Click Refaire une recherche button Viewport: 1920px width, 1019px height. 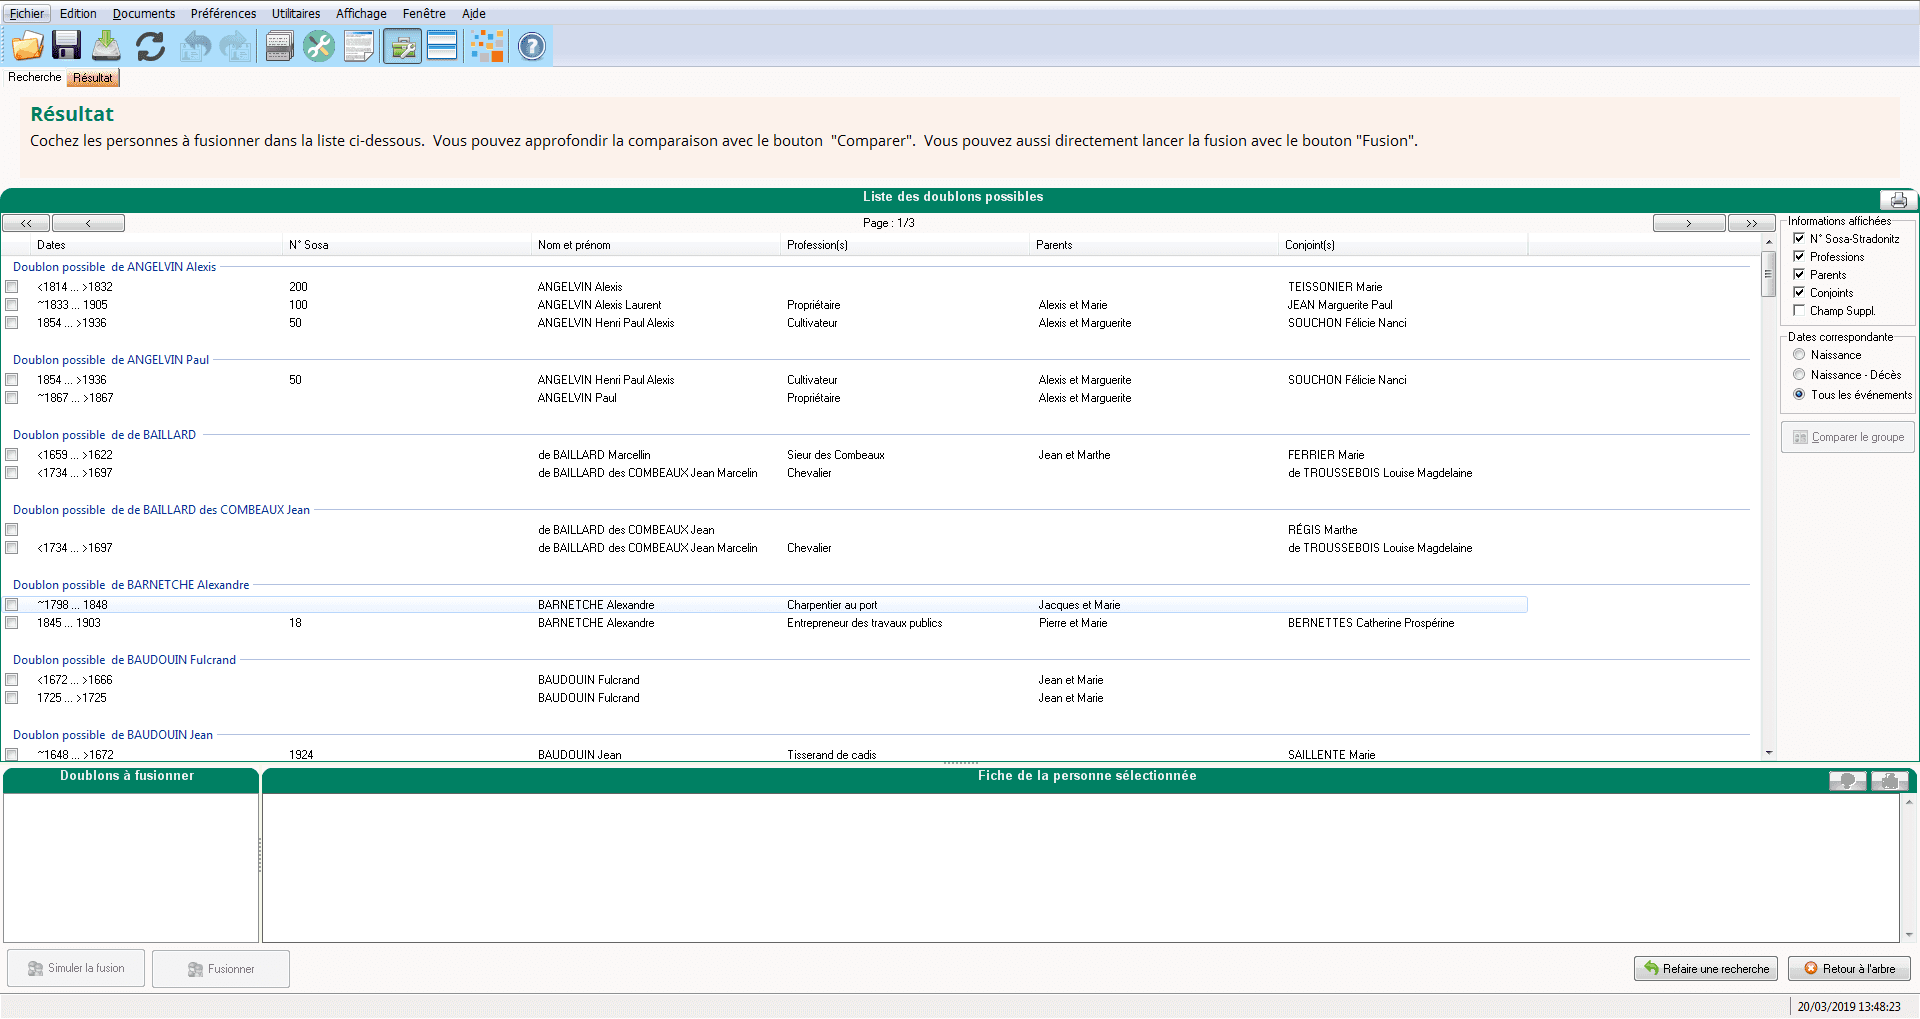1706,968
